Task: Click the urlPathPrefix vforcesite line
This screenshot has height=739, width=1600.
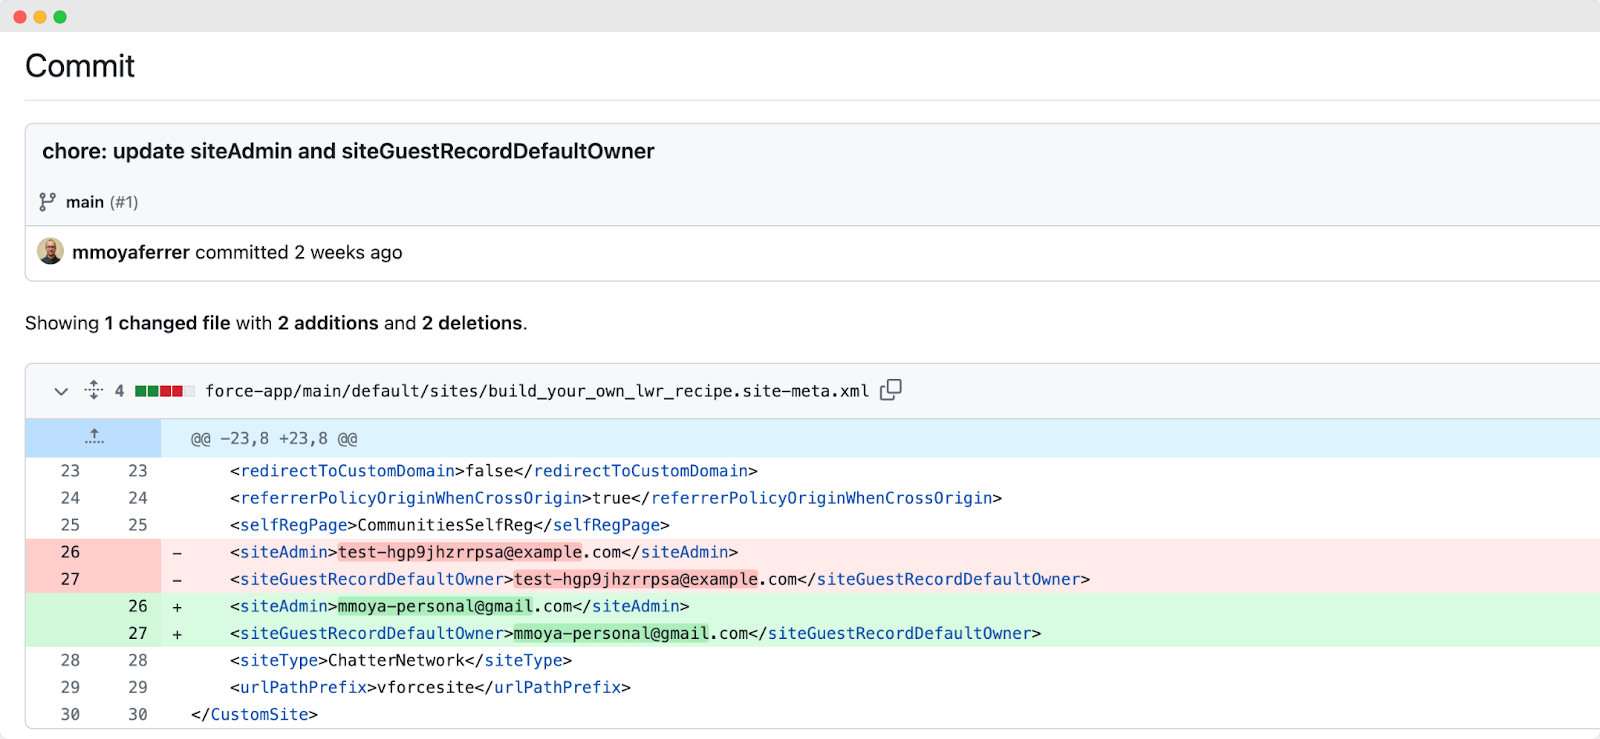Action: (430, 687)
